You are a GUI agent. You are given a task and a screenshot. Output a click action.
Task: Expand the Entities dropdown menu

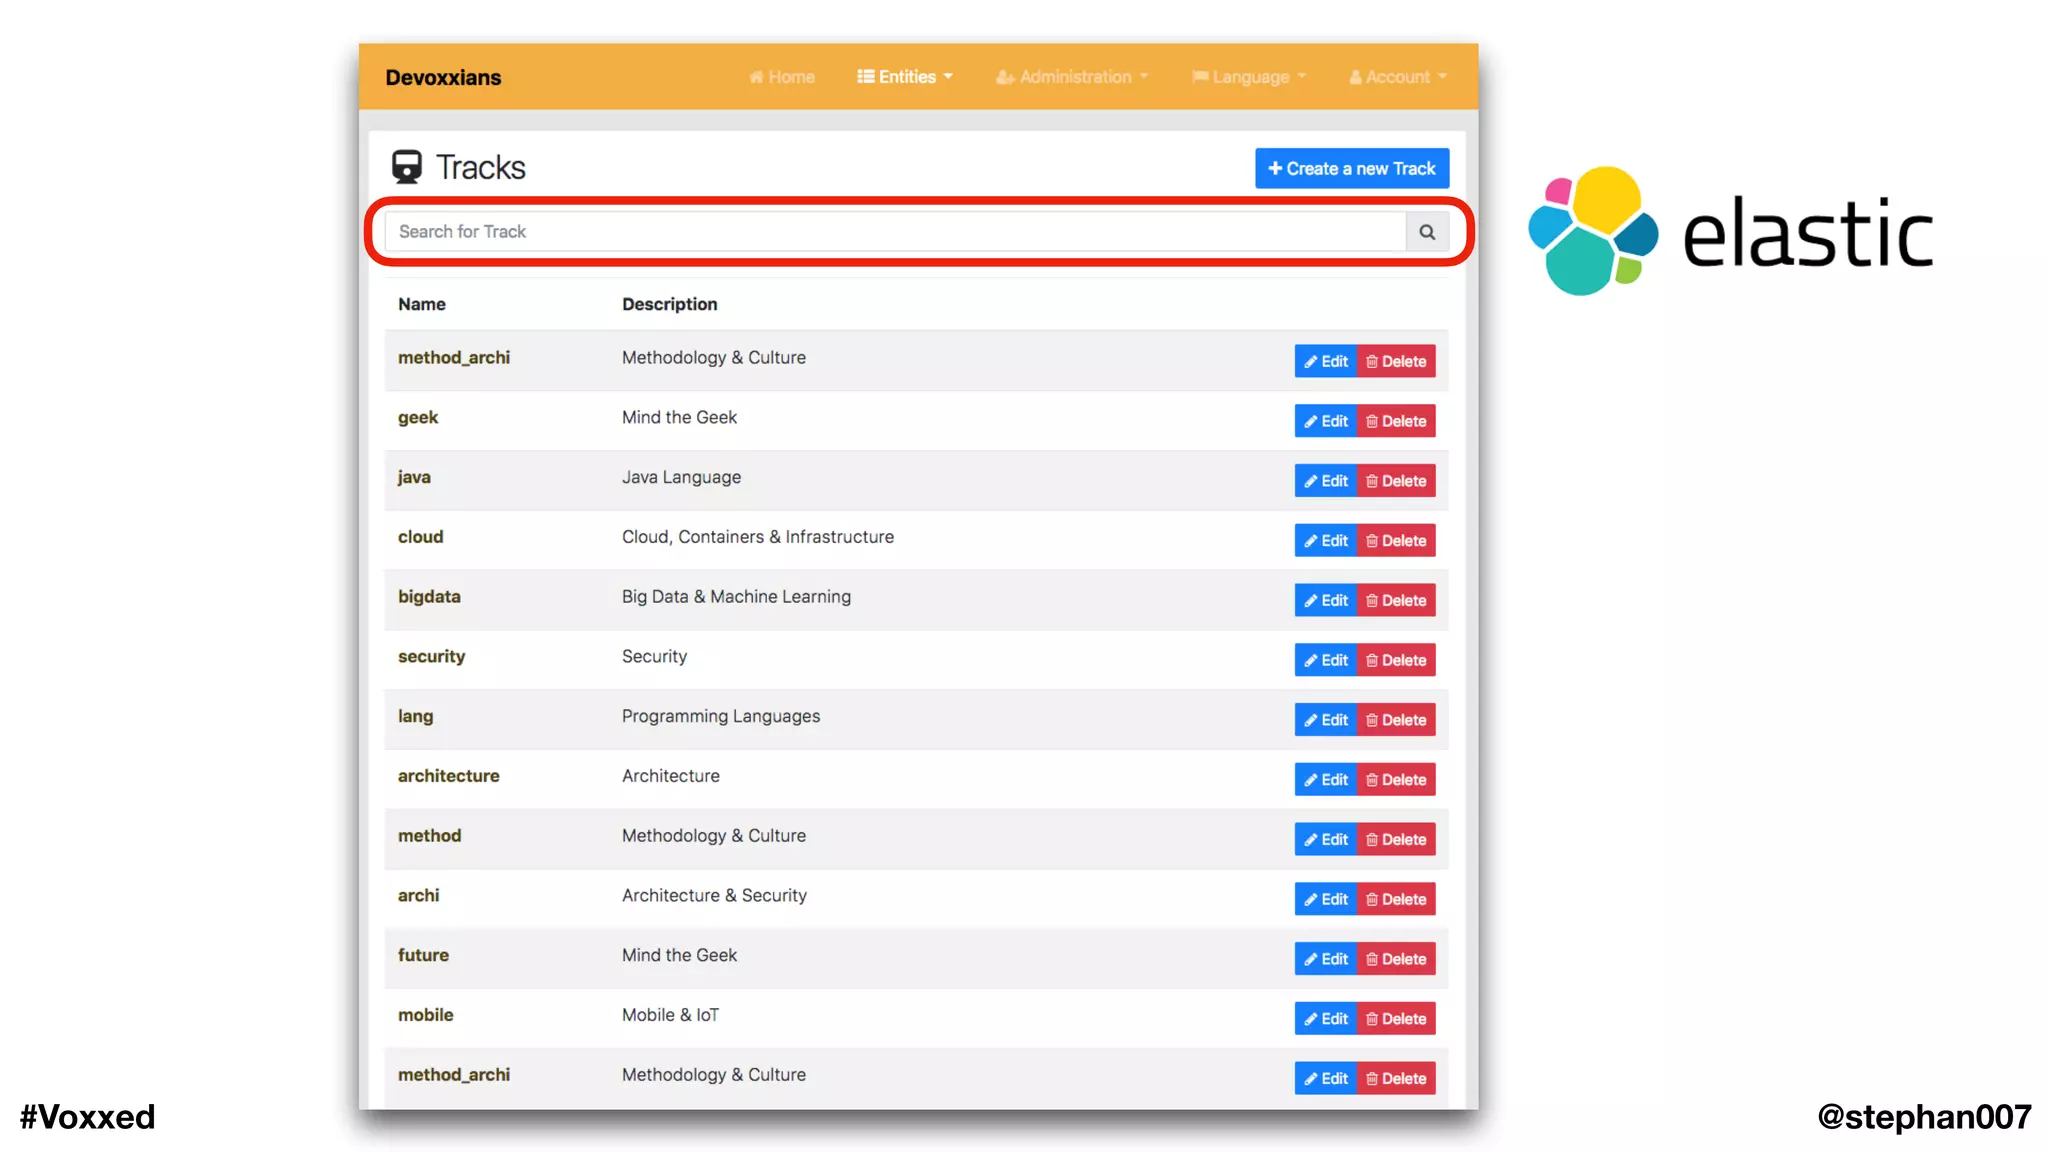[x=905, y=77]
